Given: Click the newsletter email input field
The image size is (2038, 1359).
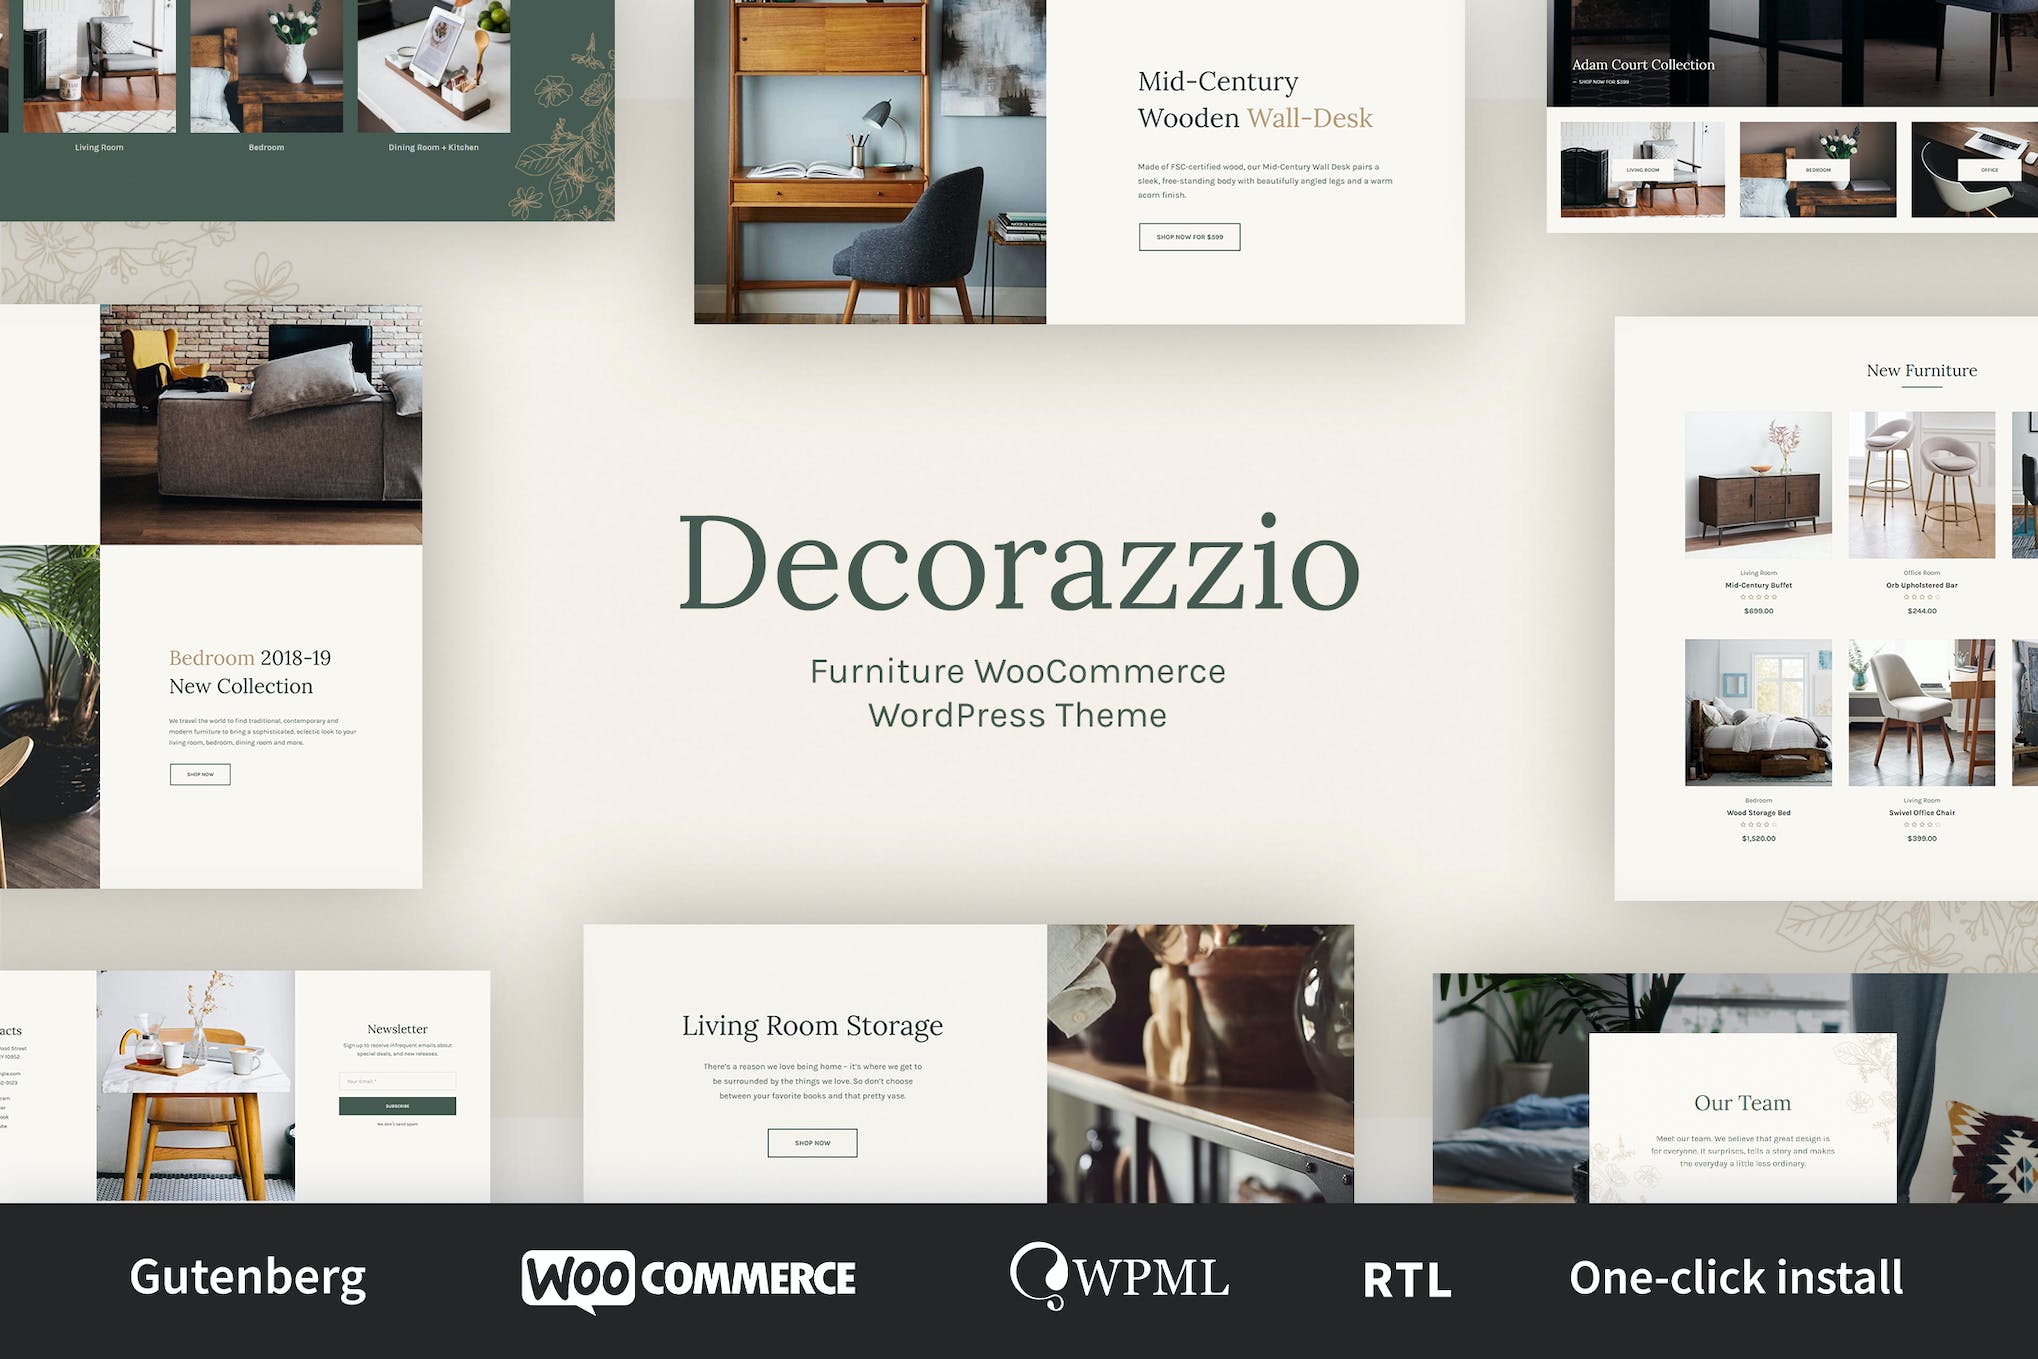Looking at the screenshot, I should [x=397, y=1081].
